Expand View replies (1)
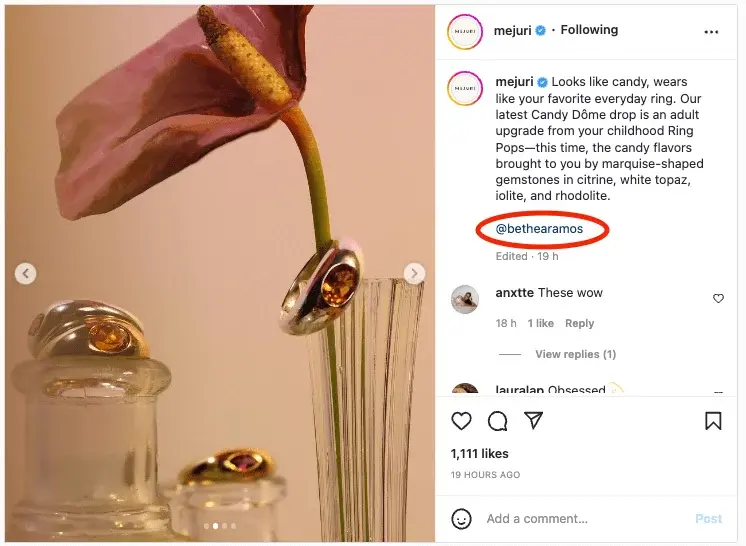The height and width of the screenshot is (546, 746). [575, 354]
